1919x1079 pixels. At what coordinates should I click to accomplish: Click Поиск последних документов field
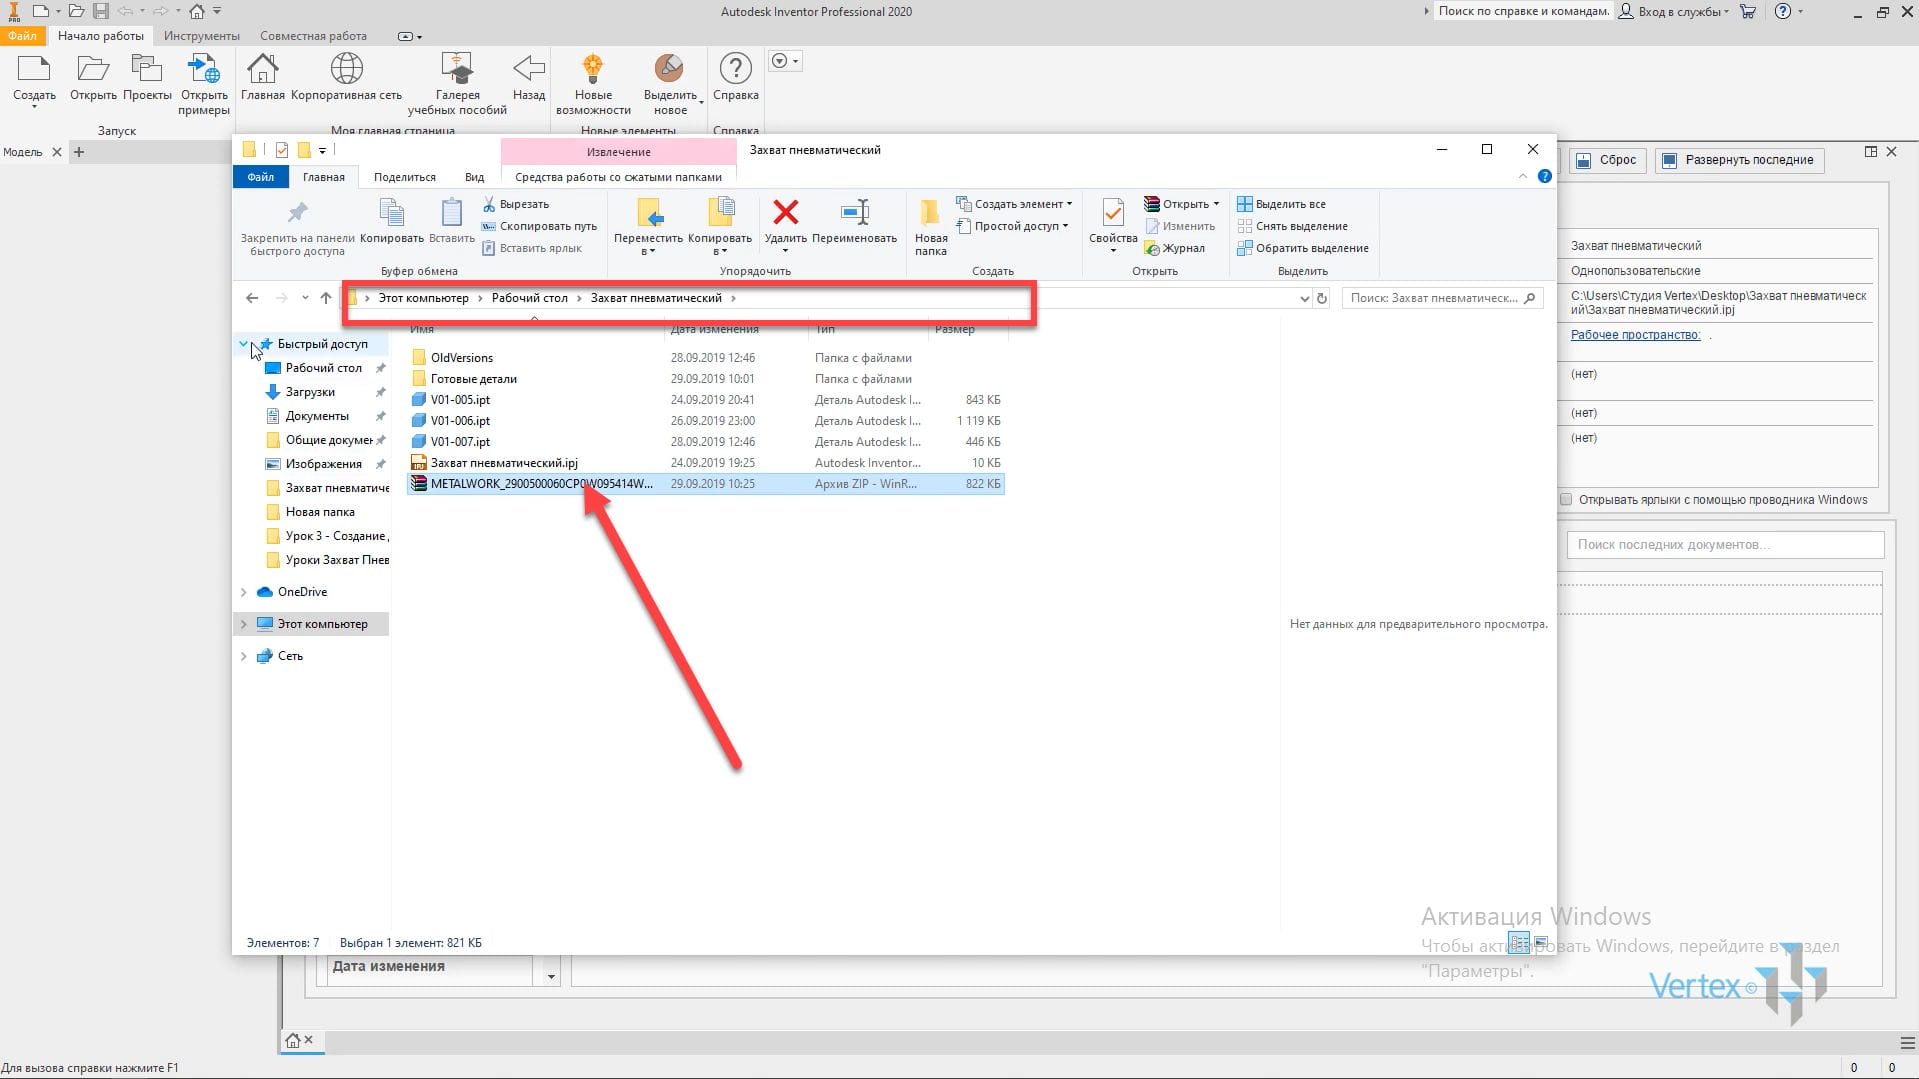pyautogui.click(x=1725, y=545)
